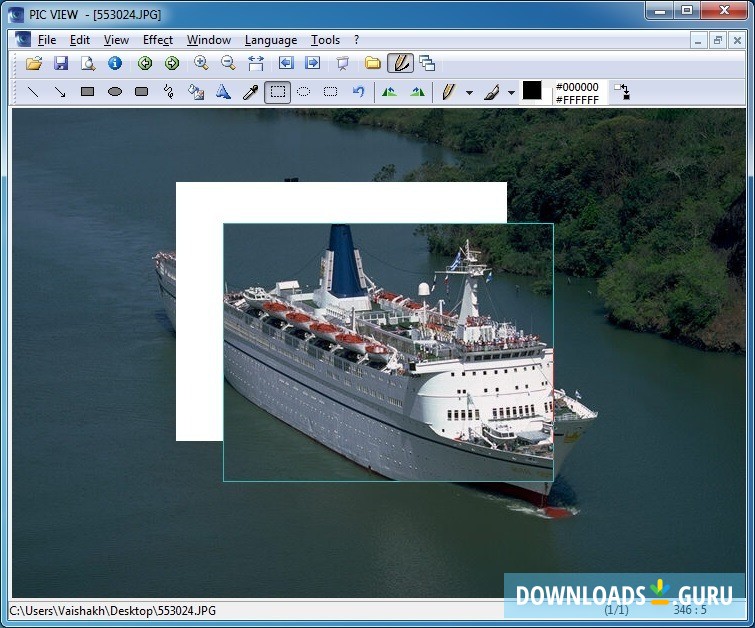755x628 pixels.
Task: Expand the pencil tool dropdown arrow
Action: [469, 93]
